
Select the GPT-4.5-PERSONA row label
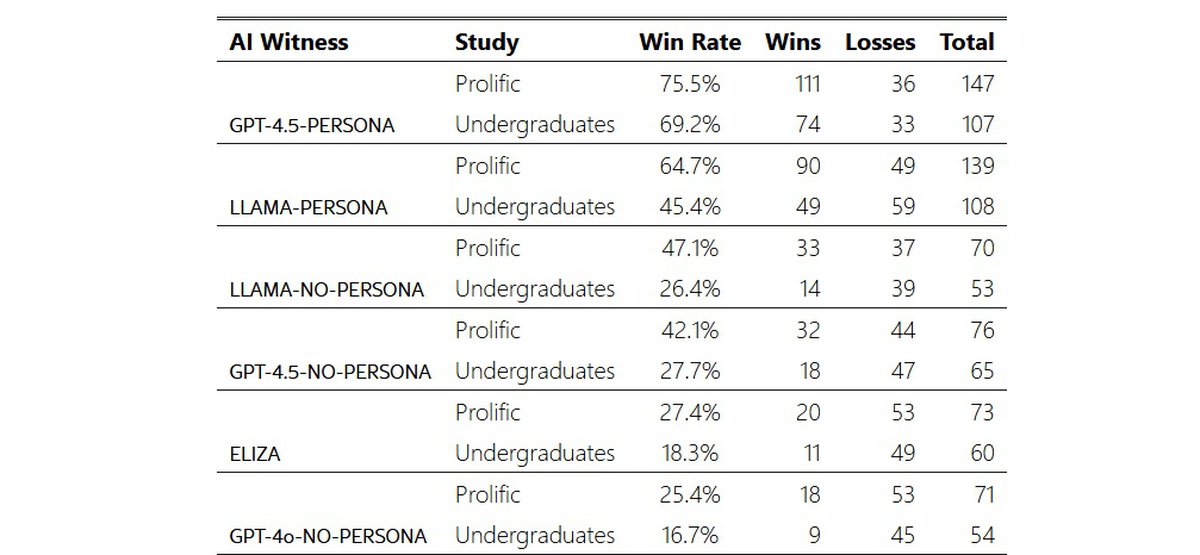tap(312, 126)
